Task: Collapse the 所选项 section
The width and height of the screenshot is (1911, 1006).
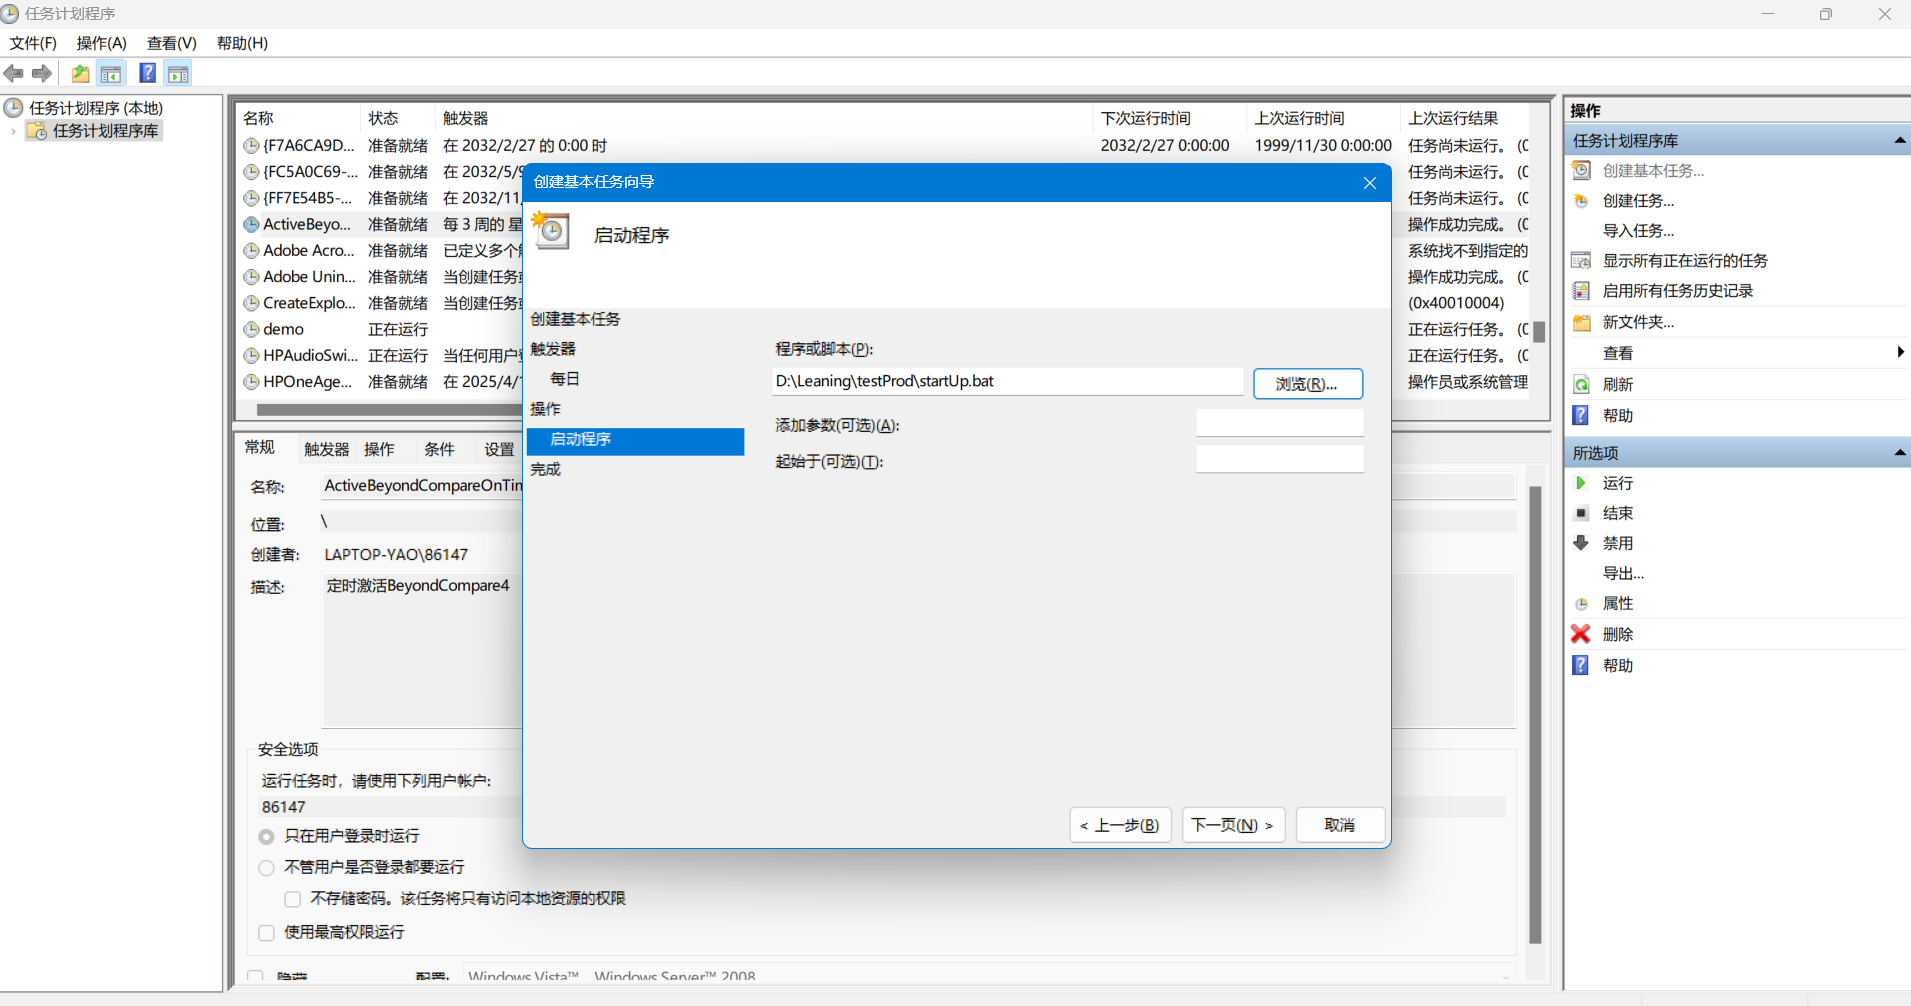Action: [x=1898, y=452]
